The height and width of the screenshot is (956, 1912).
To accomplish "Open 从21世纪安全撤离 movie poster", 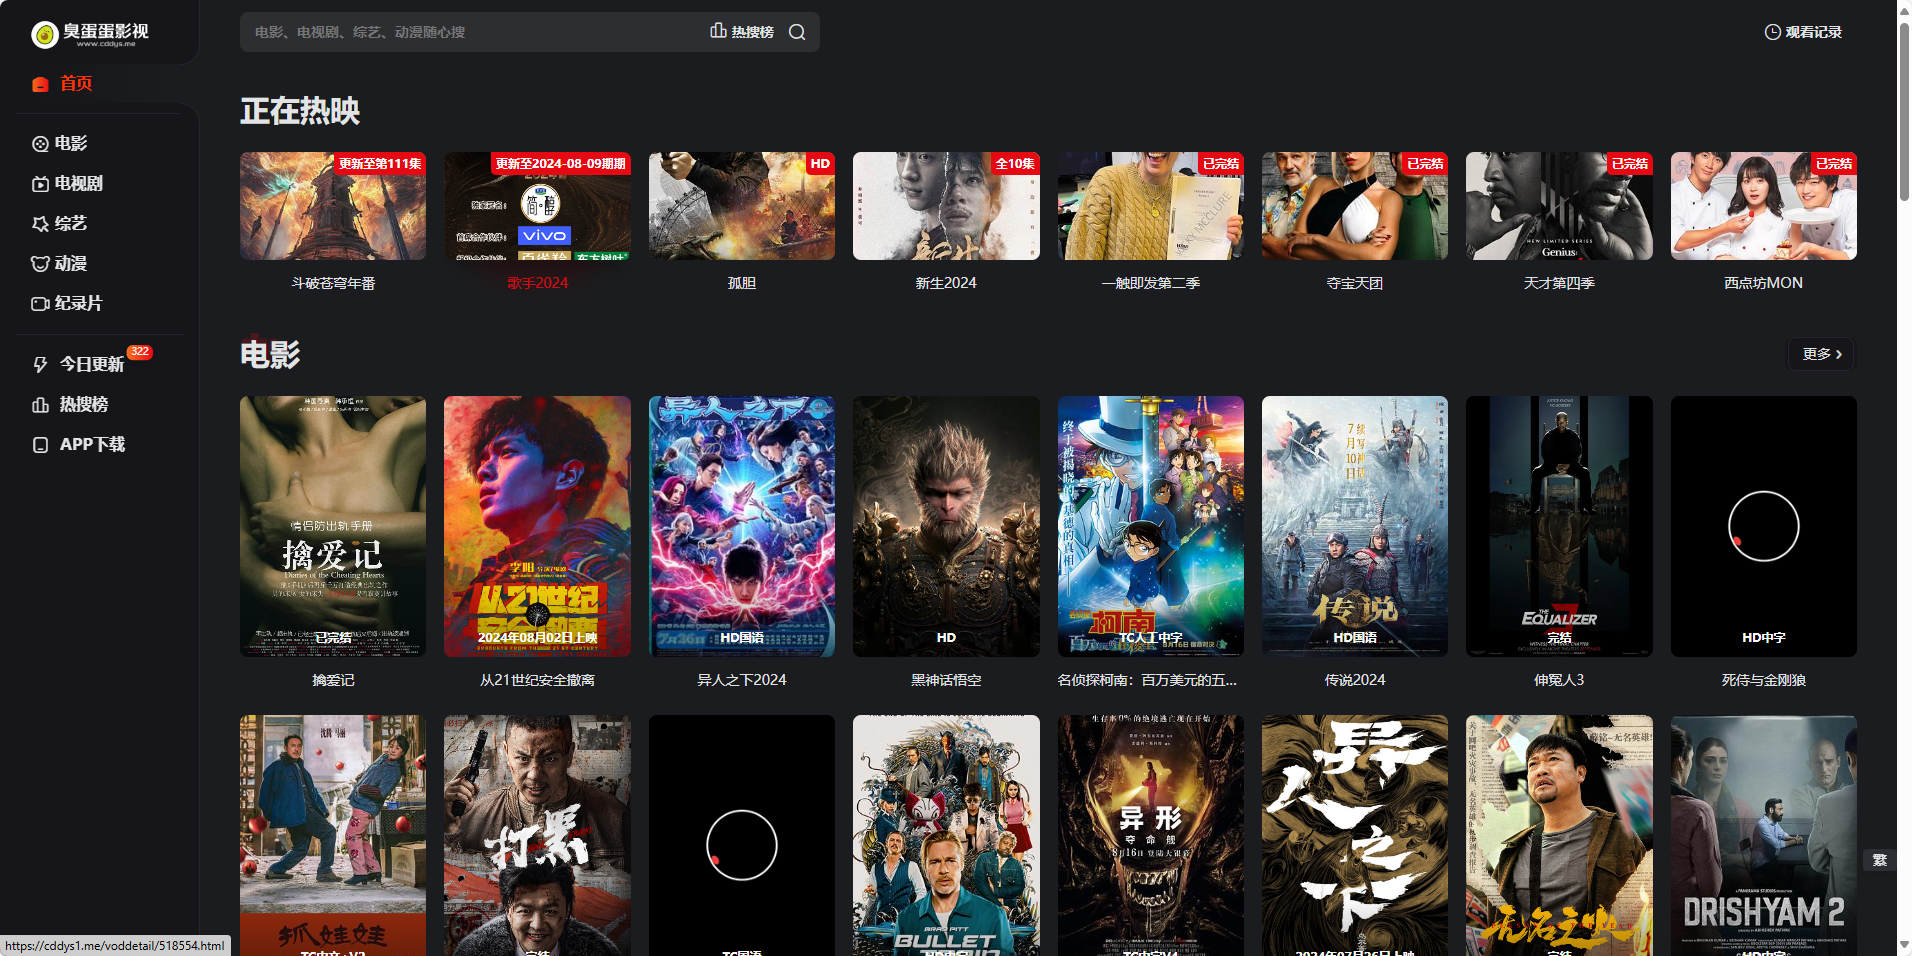I will [x=537, y=526].
